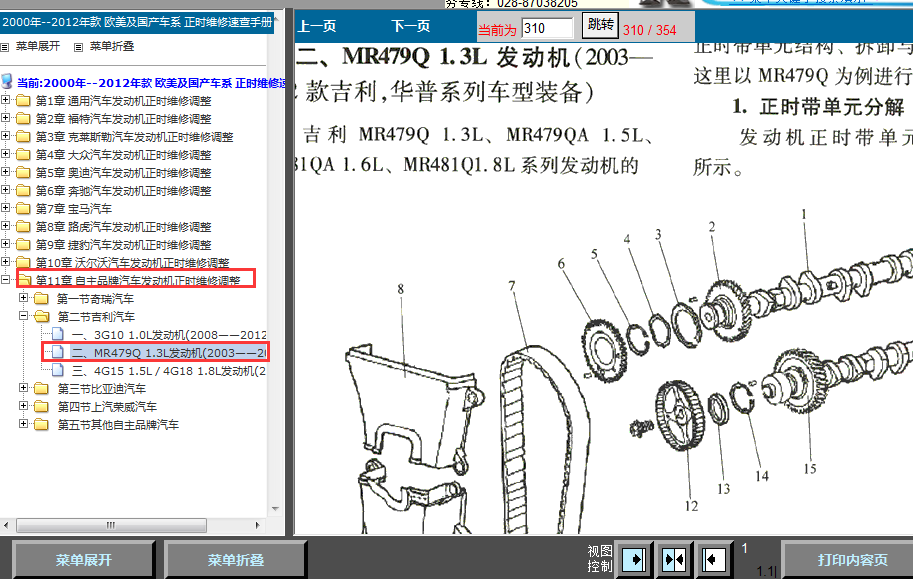Click tree horizontal scrollbar thumb
913x579 pixels.
point(111,525)
